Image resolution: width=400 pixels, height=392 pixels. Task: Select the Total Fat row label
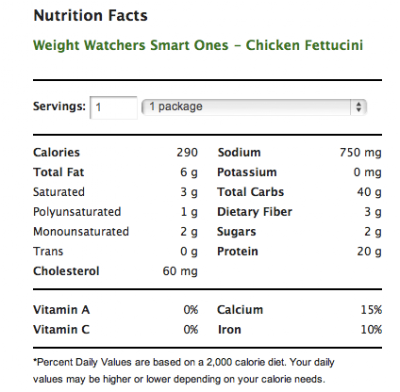pyautogui.click(x=59, y=172)
